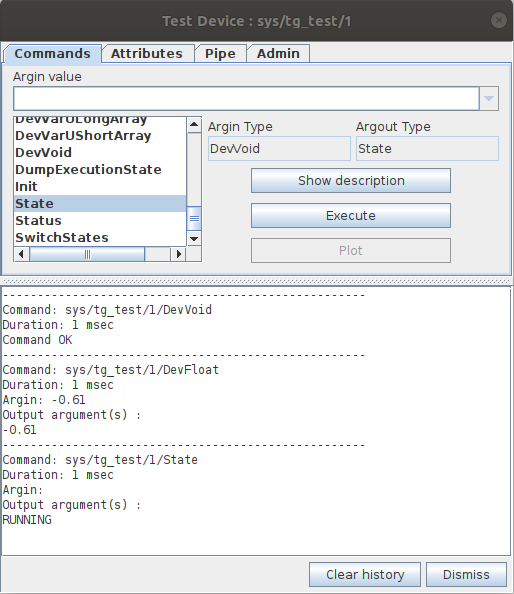Click the Show description button
This screenshot has height=594, width=514.
(351, 181)
